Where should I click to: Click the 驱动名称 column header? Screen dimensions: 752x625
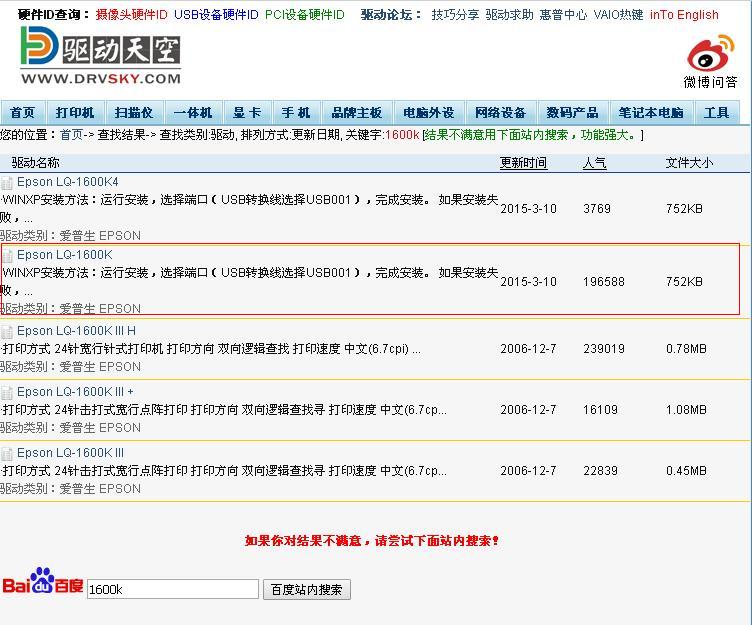[x=35, y=163]
